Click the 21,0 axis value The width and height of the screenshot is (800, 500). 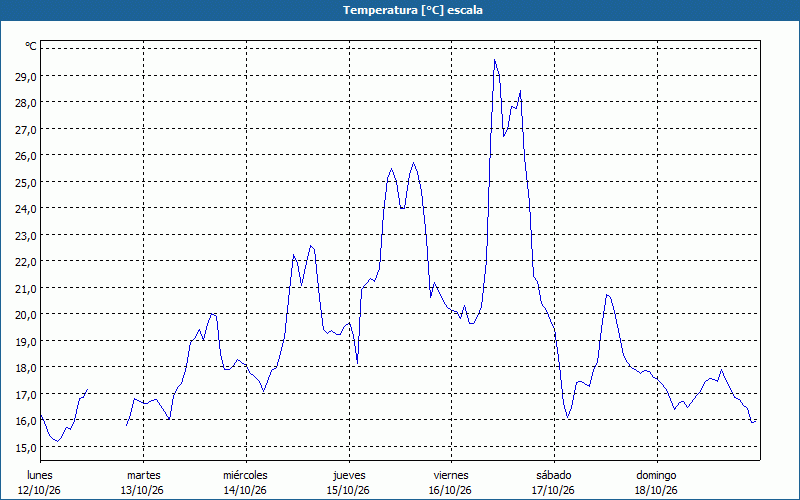pos(26,289)
